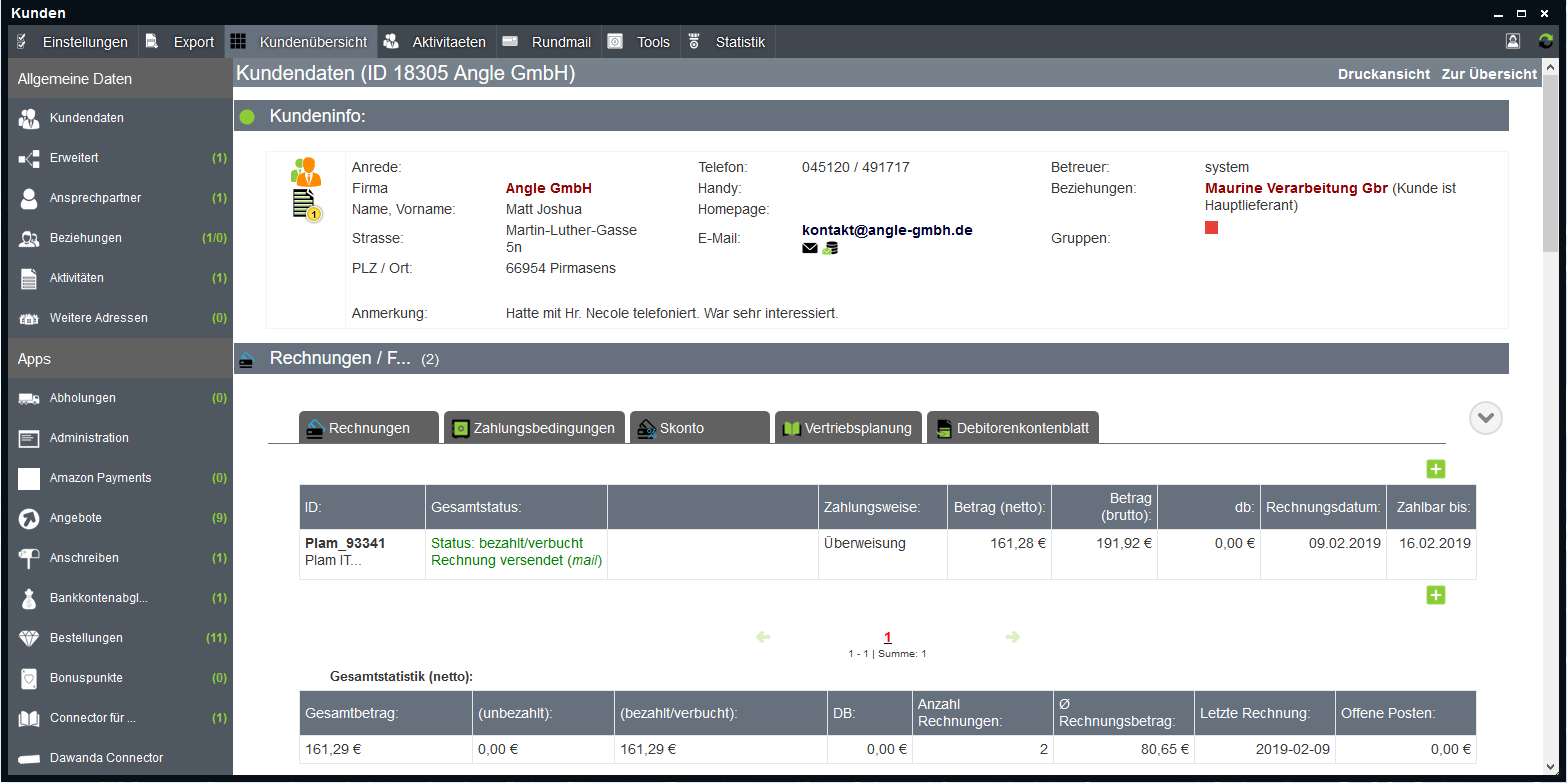Expand the round chevron-down button
Screen dimensions: 1567x783
[x=1486, y=418]
